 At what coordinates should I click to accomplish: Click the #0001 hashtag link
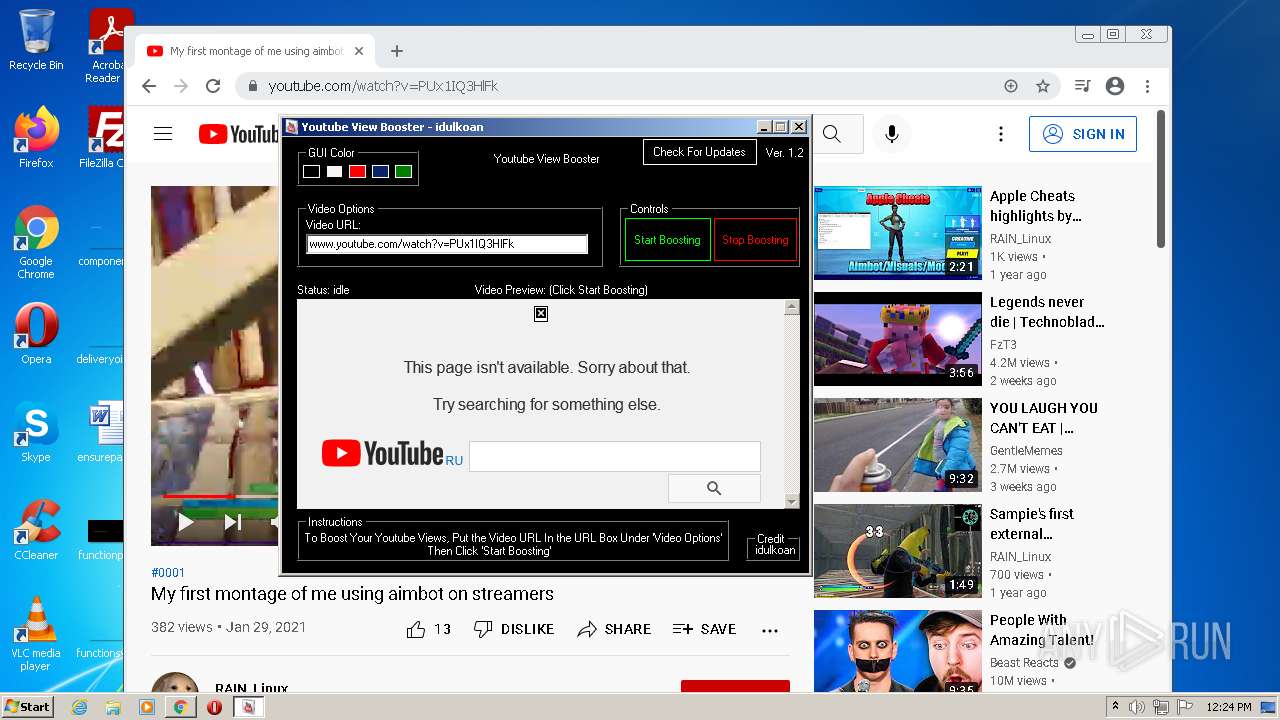point(168,573)
